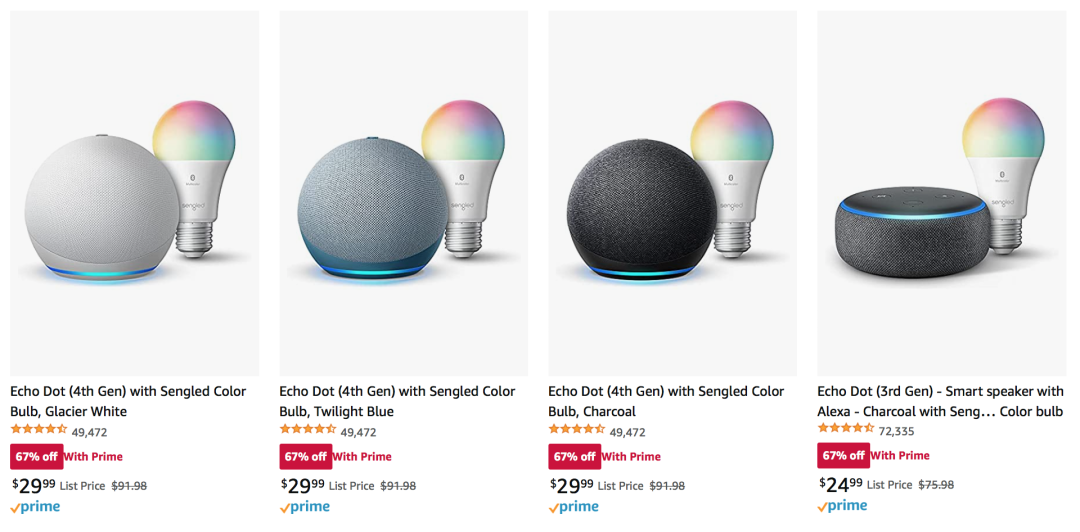This screenshot has height=532, width=1080.
Task: Select the $24.99 price of 3rd Gen bundle
Action: click(841, 484)
